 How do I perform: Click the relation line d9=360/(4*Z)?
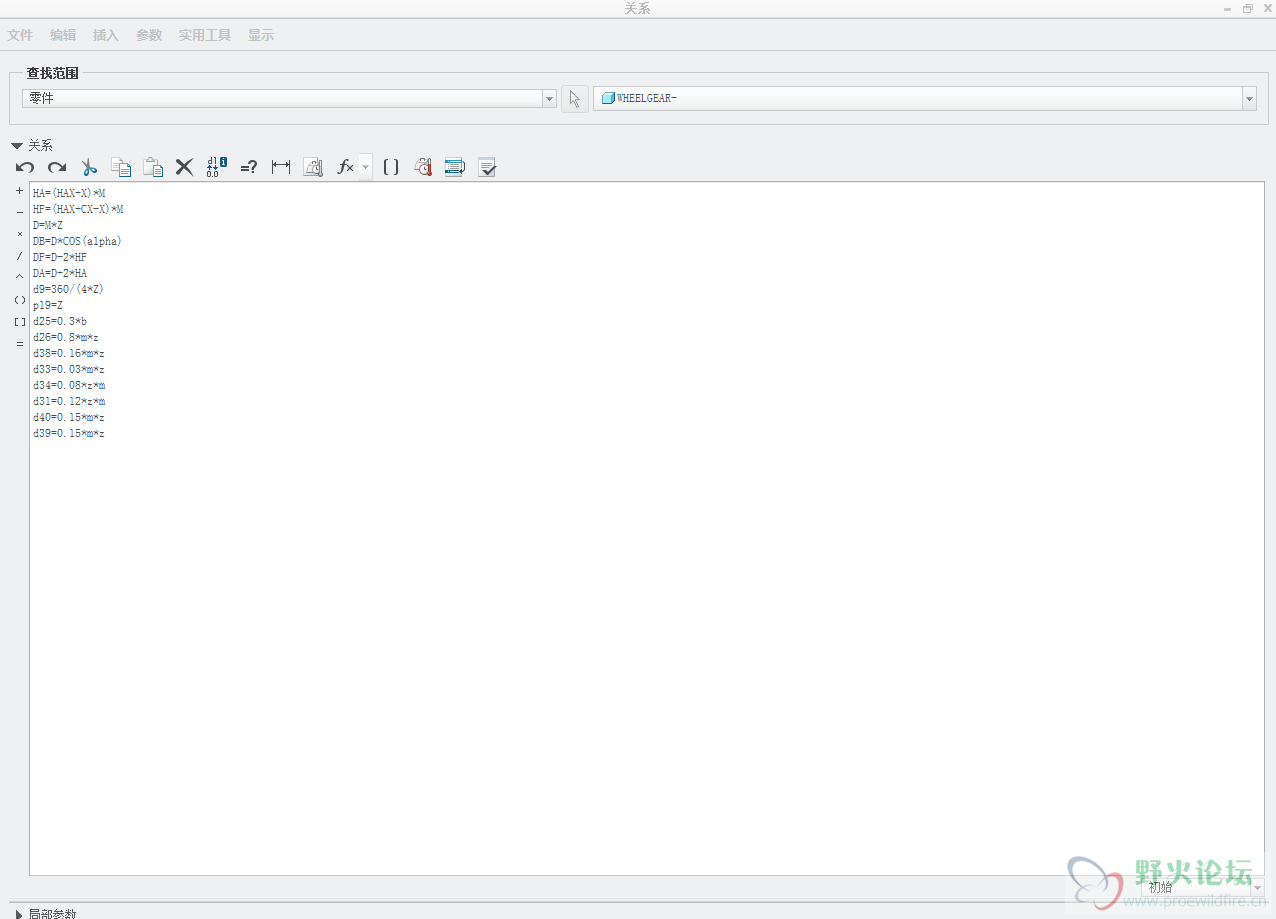pyautogui.click(x=68, y=289)
